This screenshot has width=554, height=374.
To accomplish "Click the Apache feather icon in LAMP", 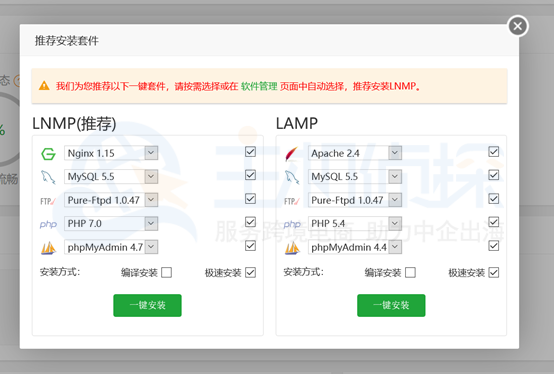I will (x=292, y=154).
